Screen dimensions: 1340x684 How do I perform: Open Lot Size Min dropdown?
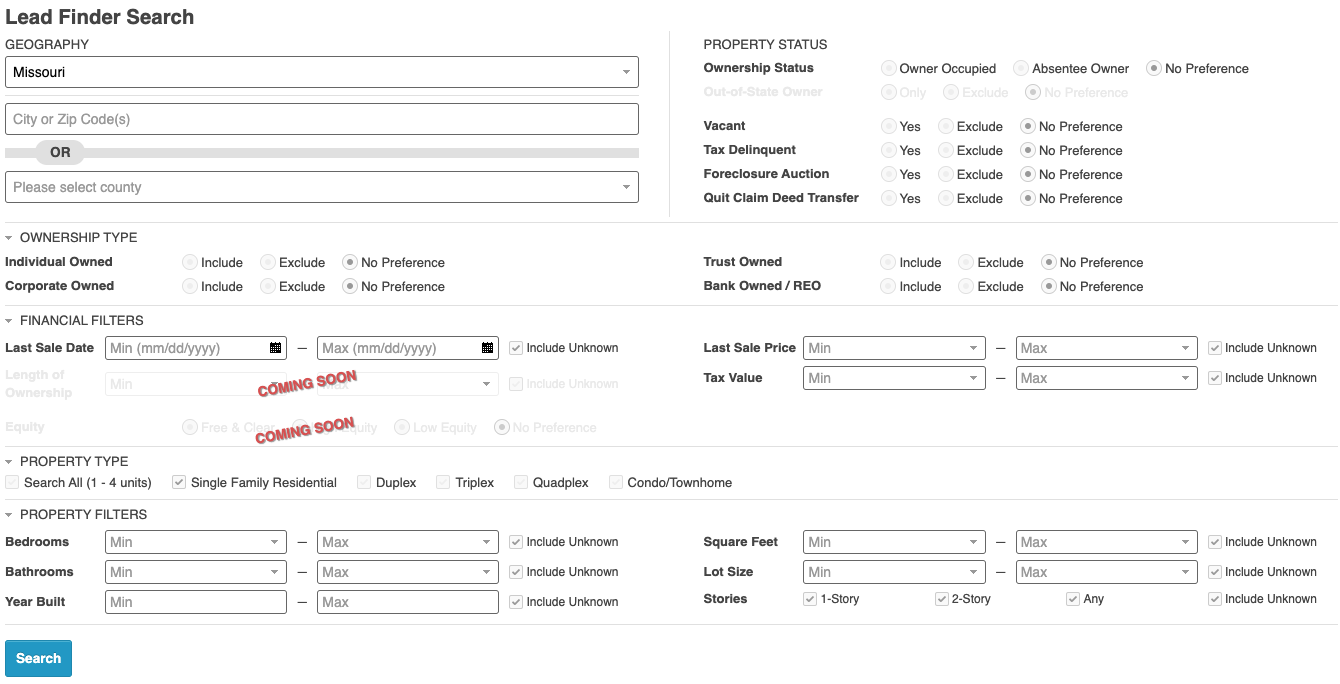895,572
